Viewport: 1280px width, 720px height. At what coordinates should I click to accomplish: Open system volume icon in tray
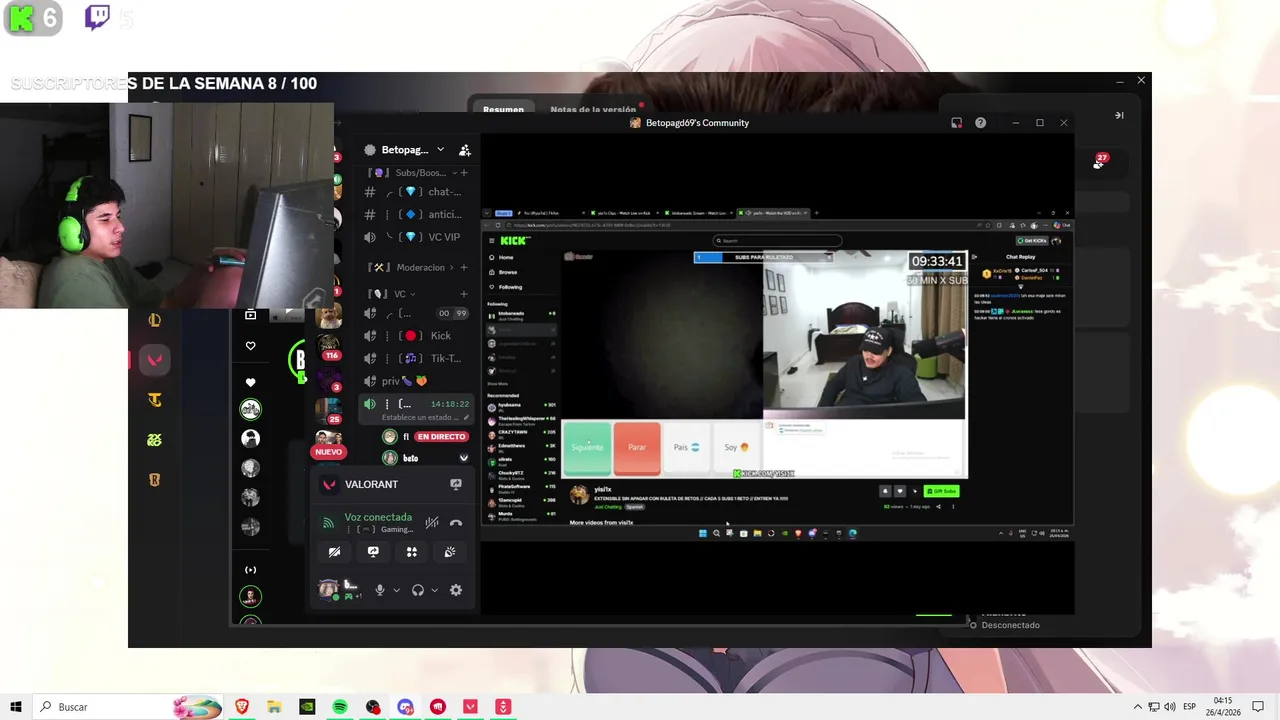(x=1169, y=707)
